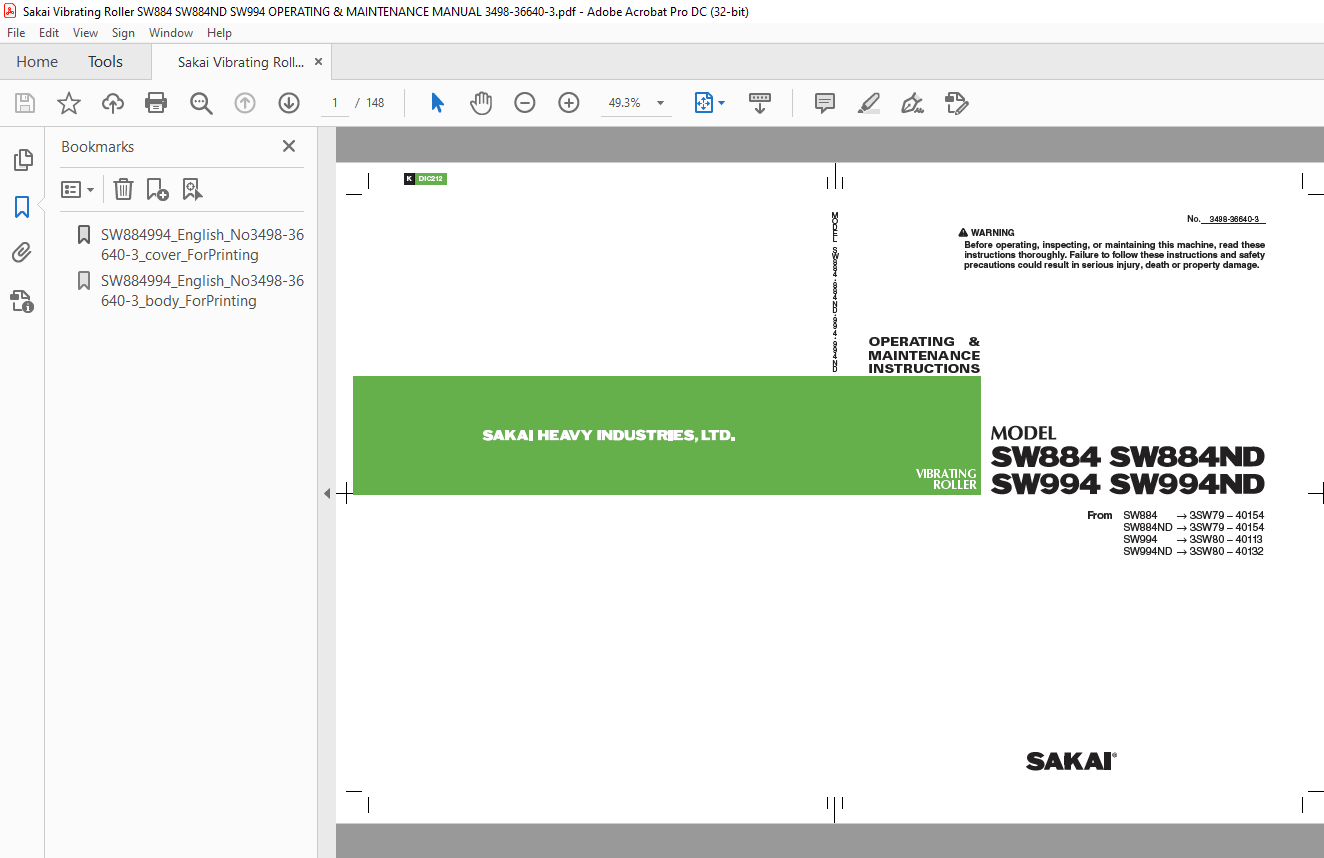Click the SAKAI HEAVY INDUSTRIES text
Viewport: 1324px width, 858px height.
pos(609,436)
